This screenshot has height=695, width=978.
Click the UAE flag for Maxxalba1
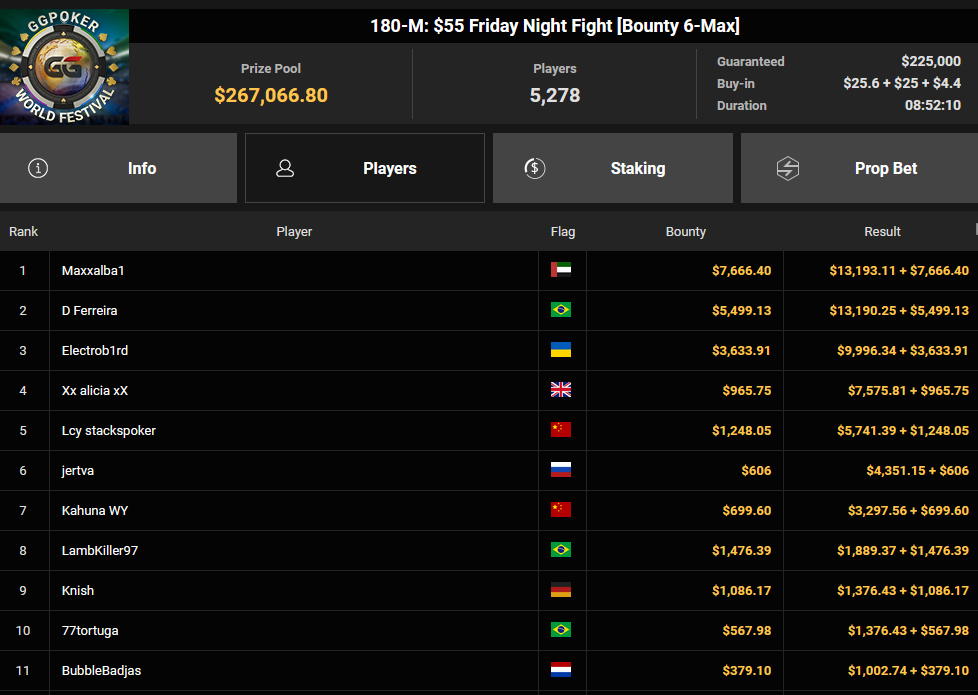pyautogui.click(x=561, y=270)
